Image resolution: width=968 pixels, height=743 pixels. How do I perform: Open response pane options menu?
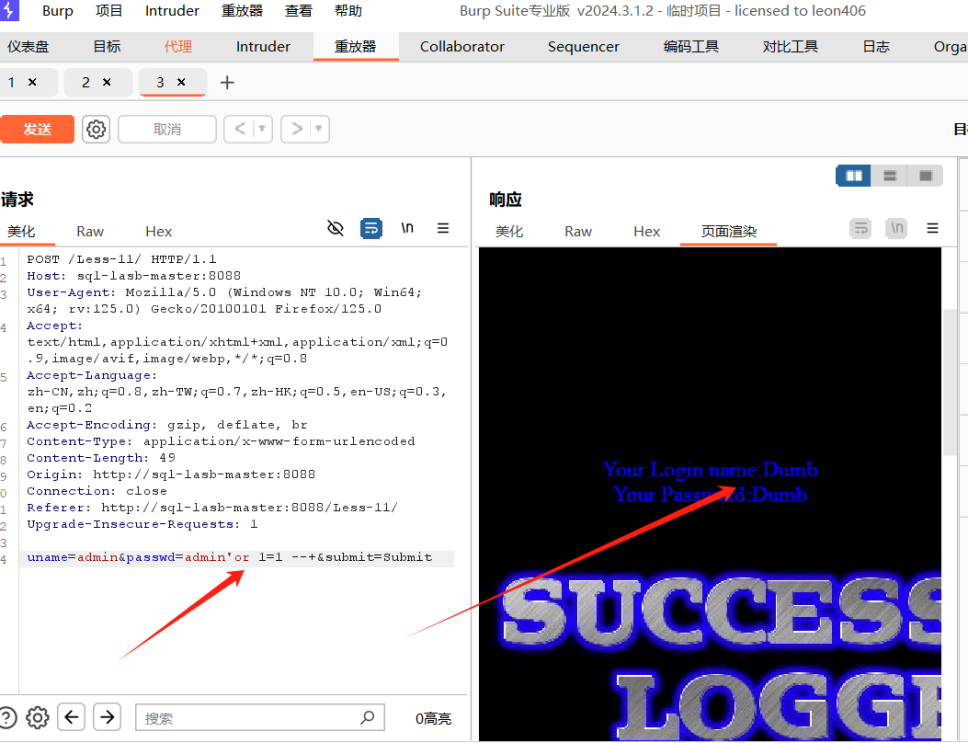click(932, 228)
